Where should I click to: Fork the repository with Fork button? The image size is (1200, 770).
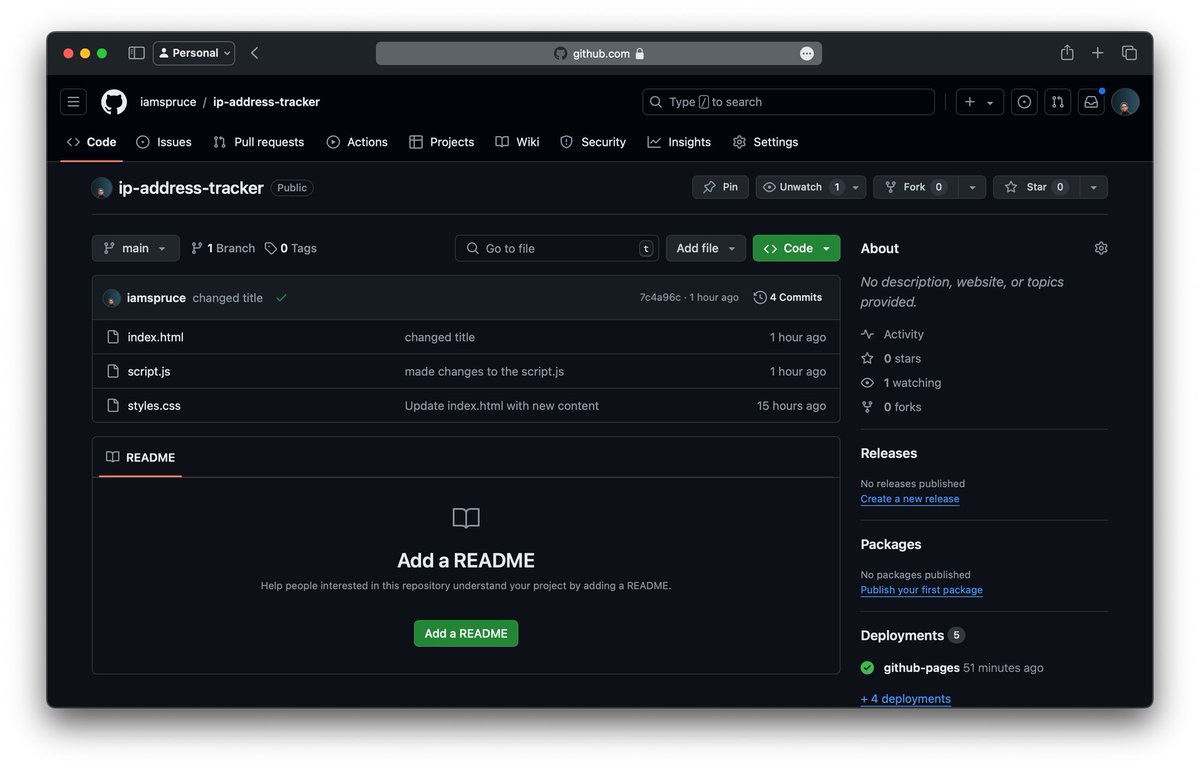click(916, 187)
